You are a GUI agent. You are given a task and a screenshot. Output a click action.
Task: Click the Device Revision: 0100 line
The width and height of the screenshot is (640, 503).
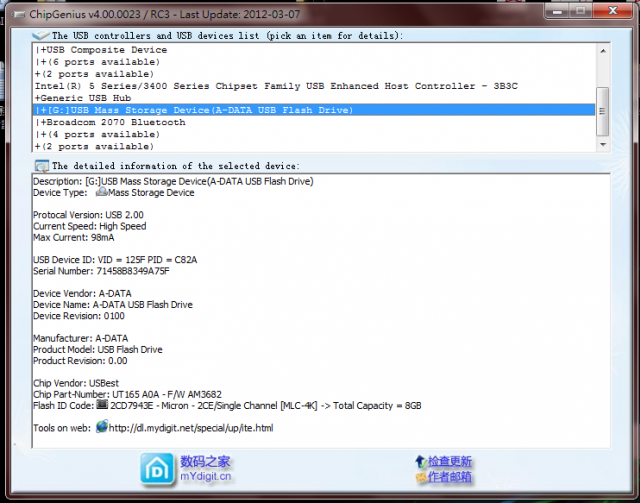tap(79, 316)
